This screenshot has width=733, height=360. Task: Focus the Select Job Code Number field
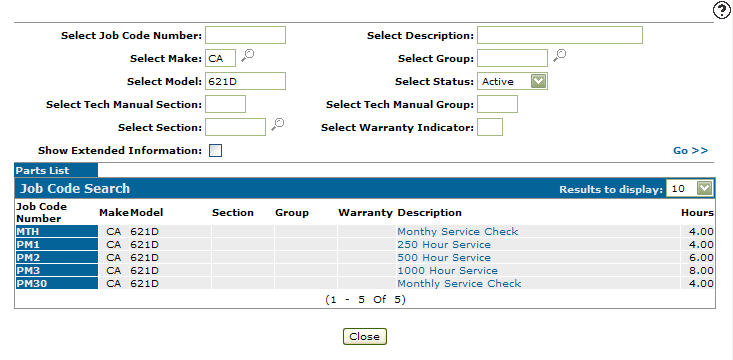(245, 35)
